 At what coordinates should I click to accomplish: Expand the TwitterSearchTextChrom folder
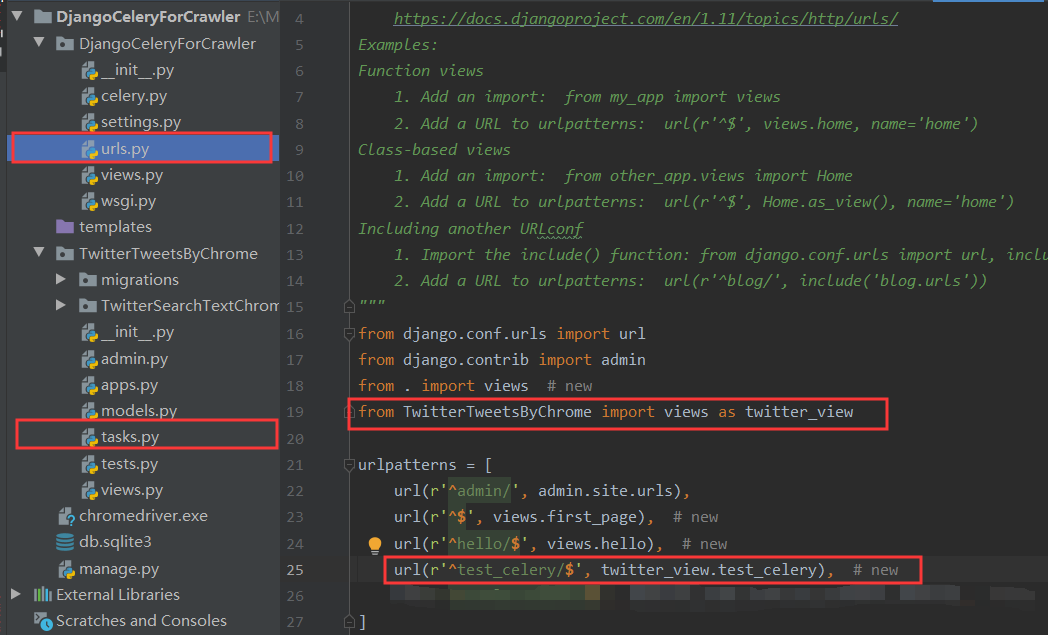61,305
